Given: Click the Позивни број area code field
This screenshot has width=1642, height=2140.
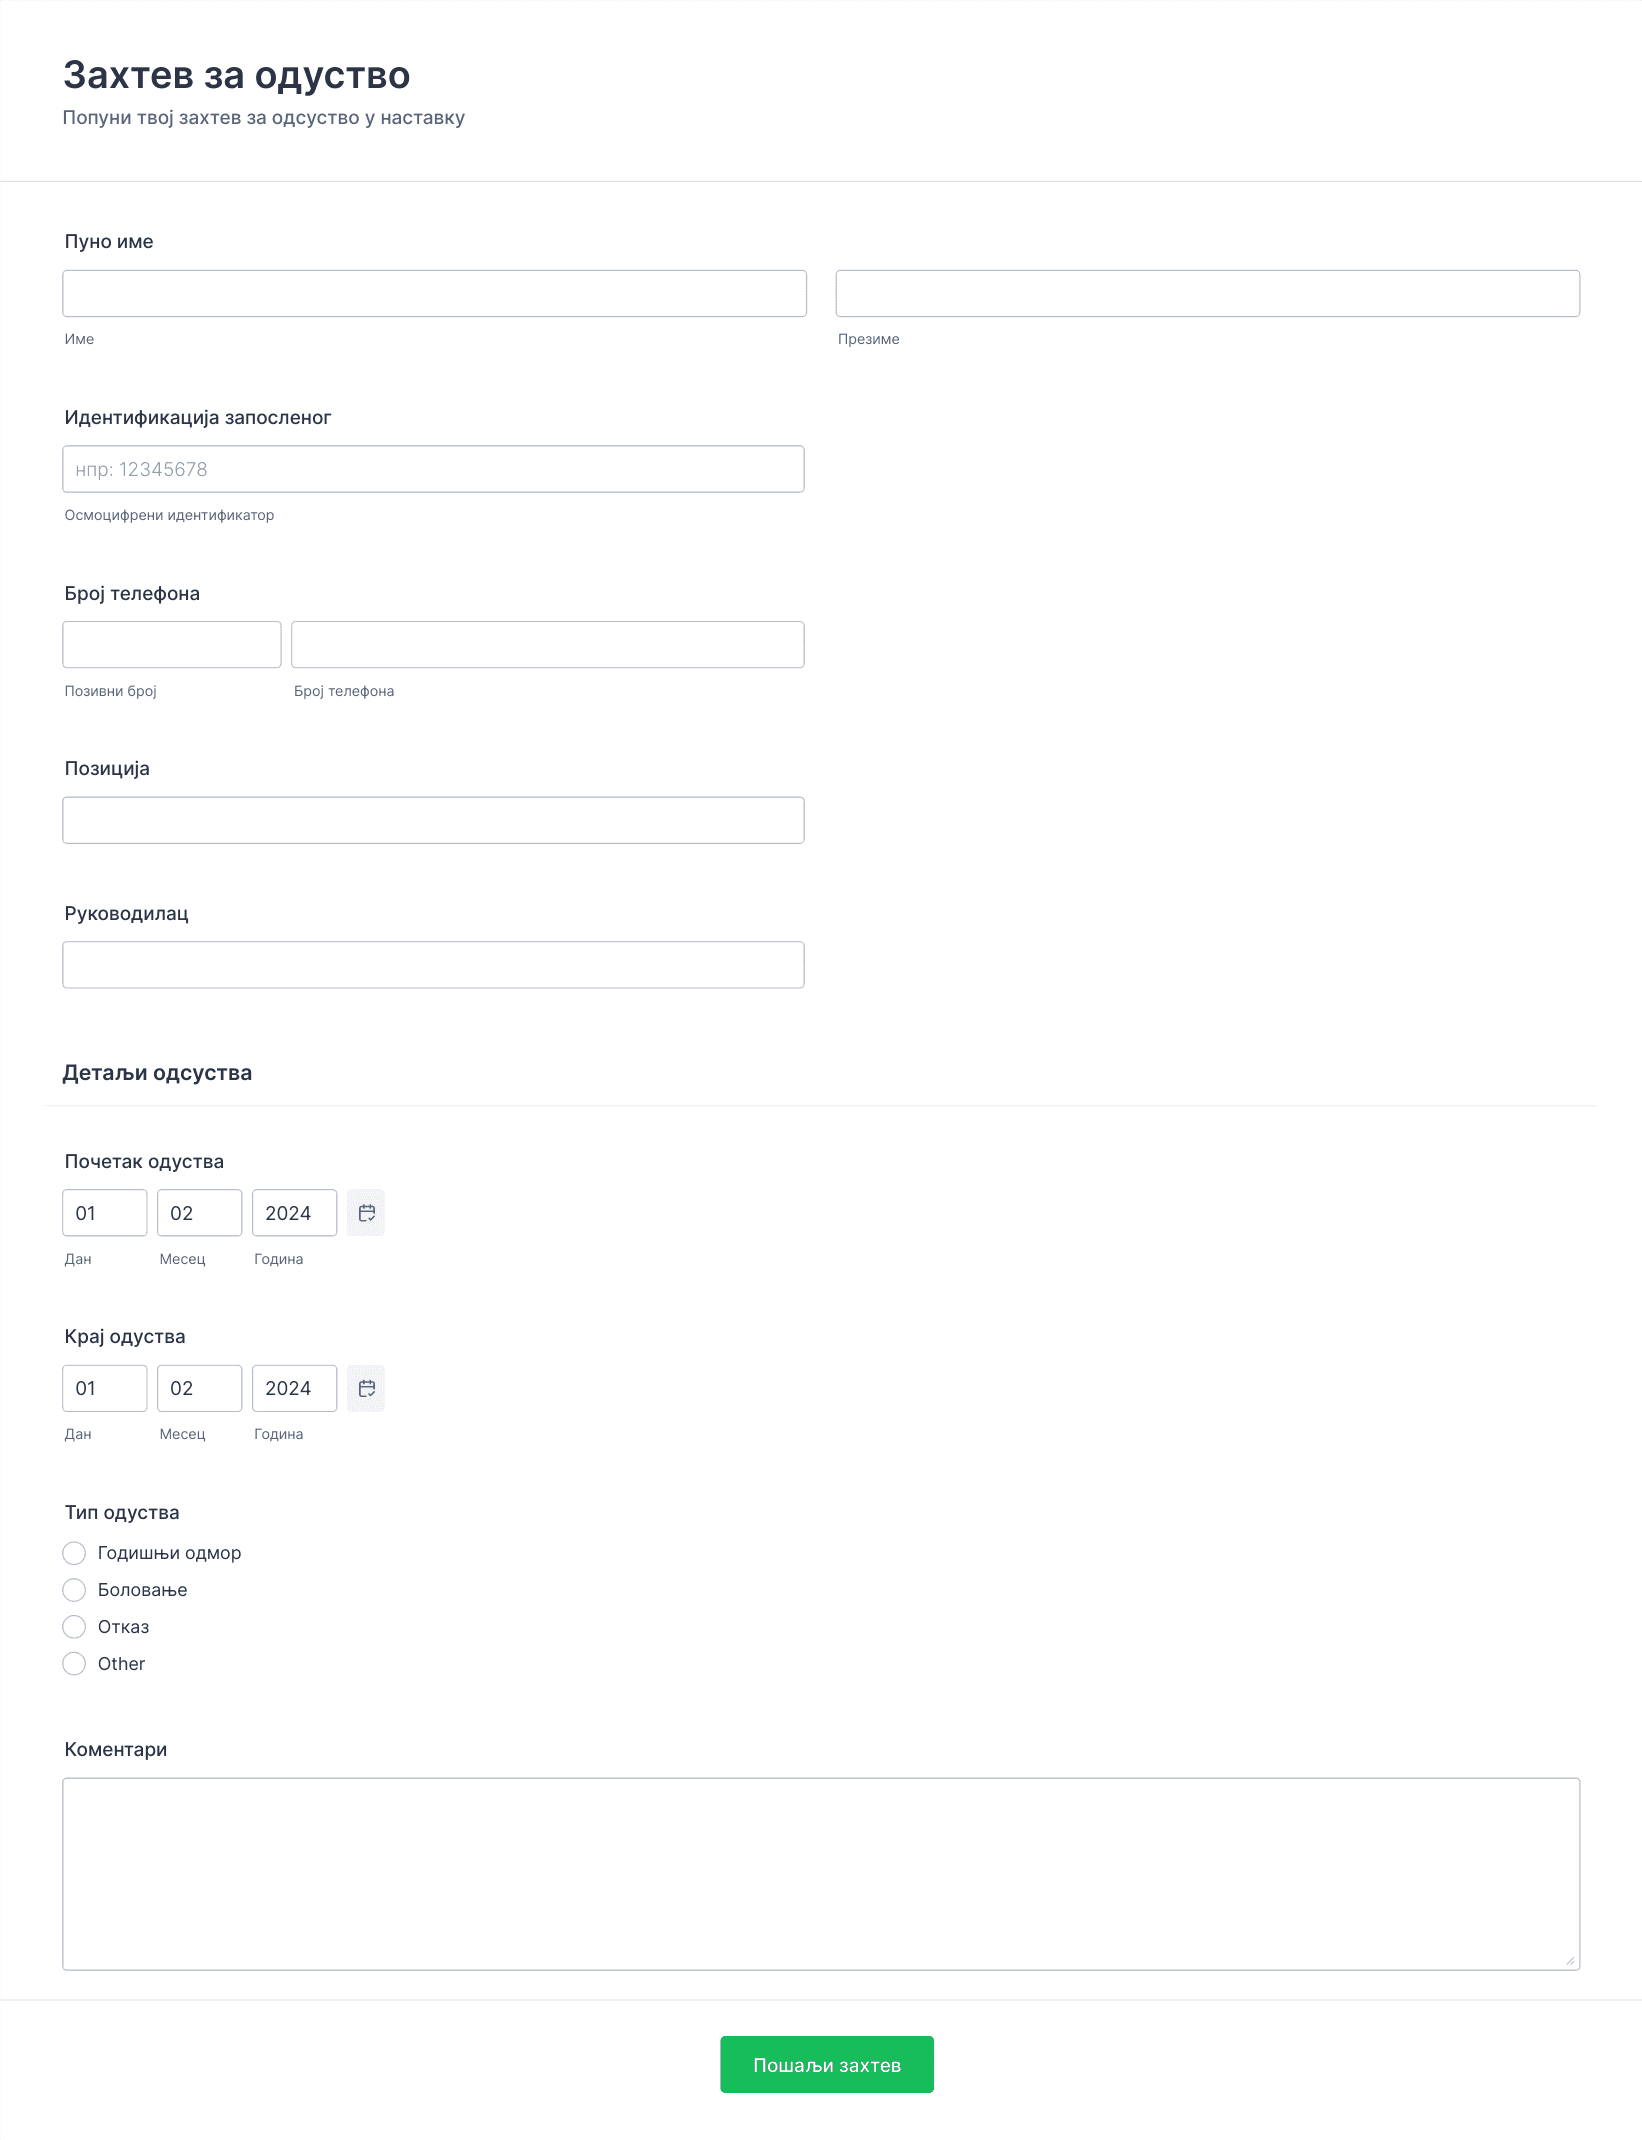Looking at the screenshot, I should [x=172, y=644].
